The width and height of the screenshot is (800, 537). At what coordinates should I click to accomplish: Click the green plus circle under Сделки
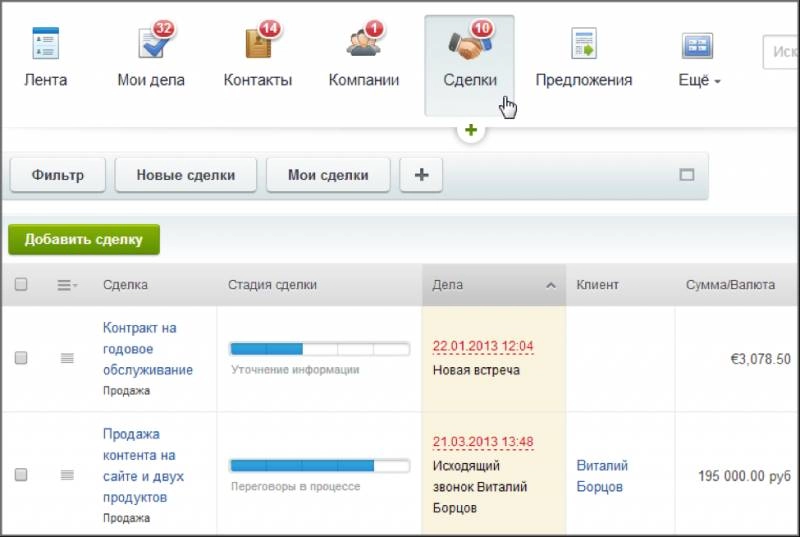click(x=471, y=131)
